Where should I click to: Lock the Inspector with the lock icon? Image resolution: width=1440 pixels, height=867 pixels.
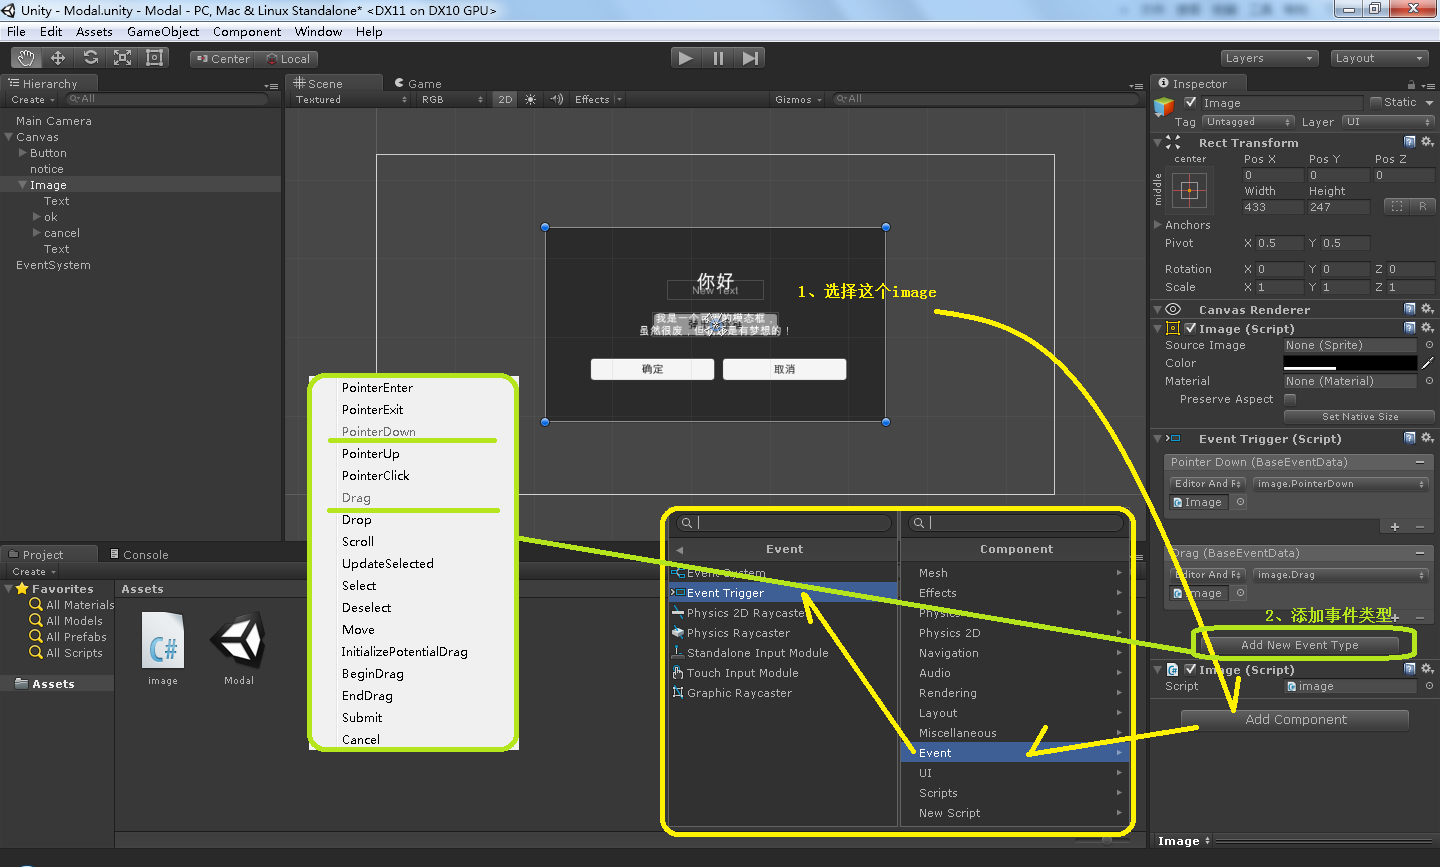pos(1411,84)
